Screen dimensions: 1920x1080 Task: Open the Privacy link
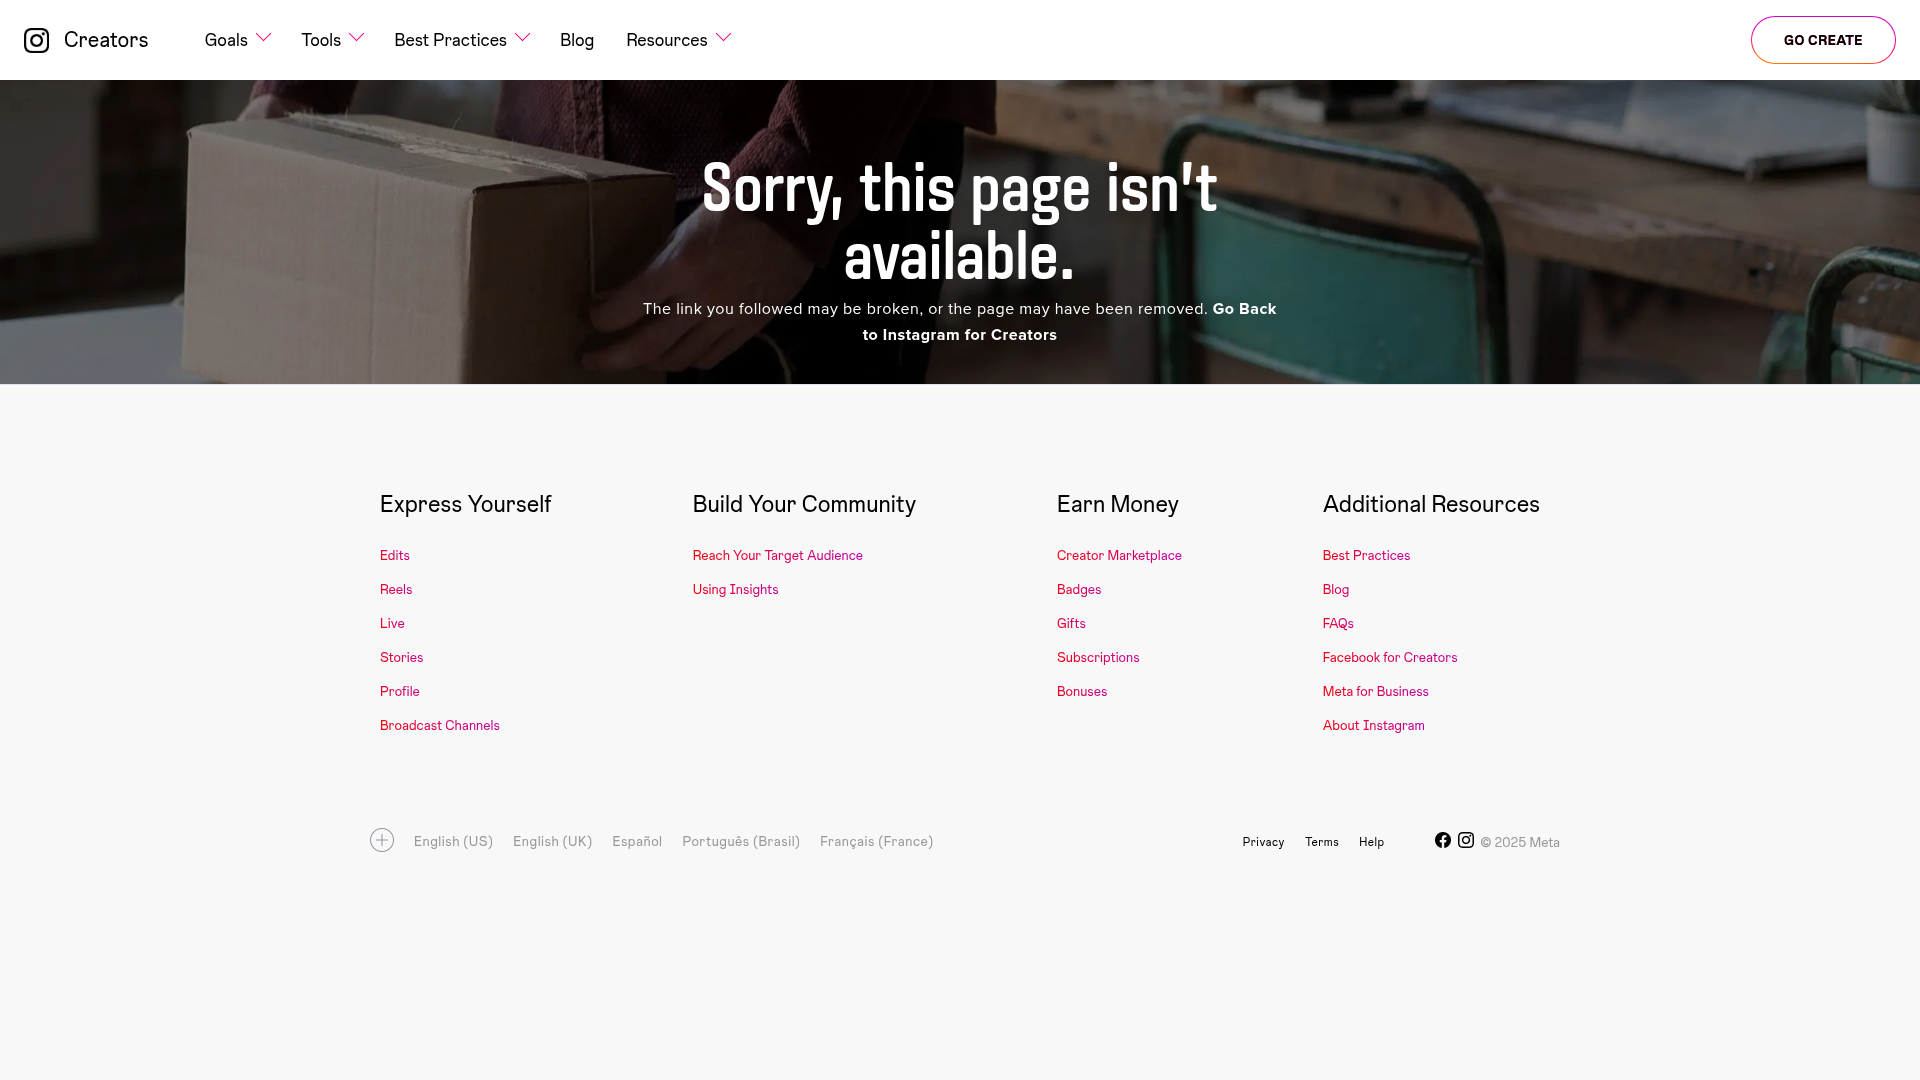point(1263,842)
